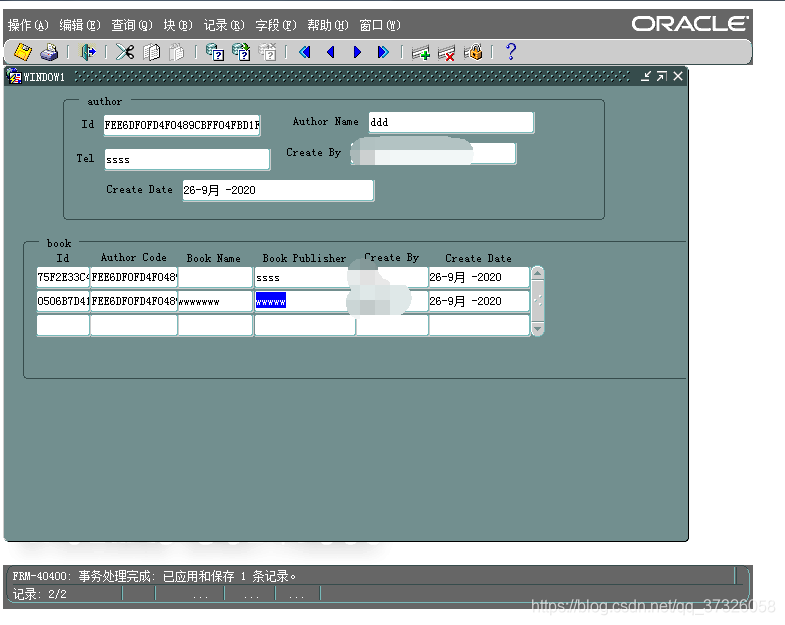Image resolution: width=785 pixels, height=625 pixels.
Task: Click the book grid scrollbar thumb
Action: [538, 301]
